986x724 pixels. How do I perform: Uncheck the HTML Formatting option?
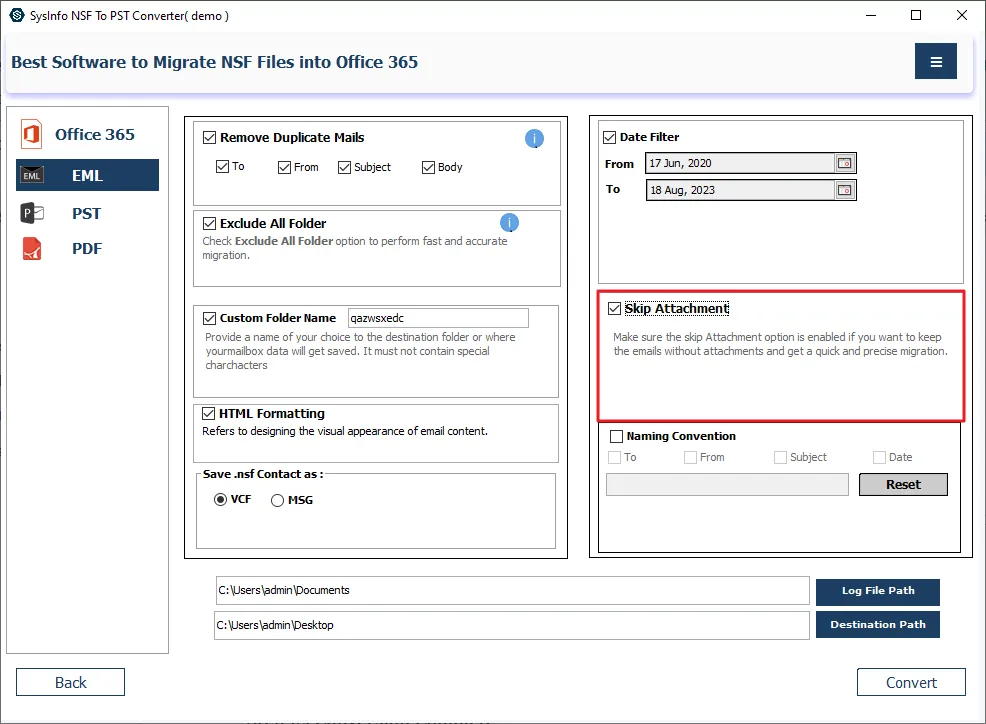(x=210, y=414)
